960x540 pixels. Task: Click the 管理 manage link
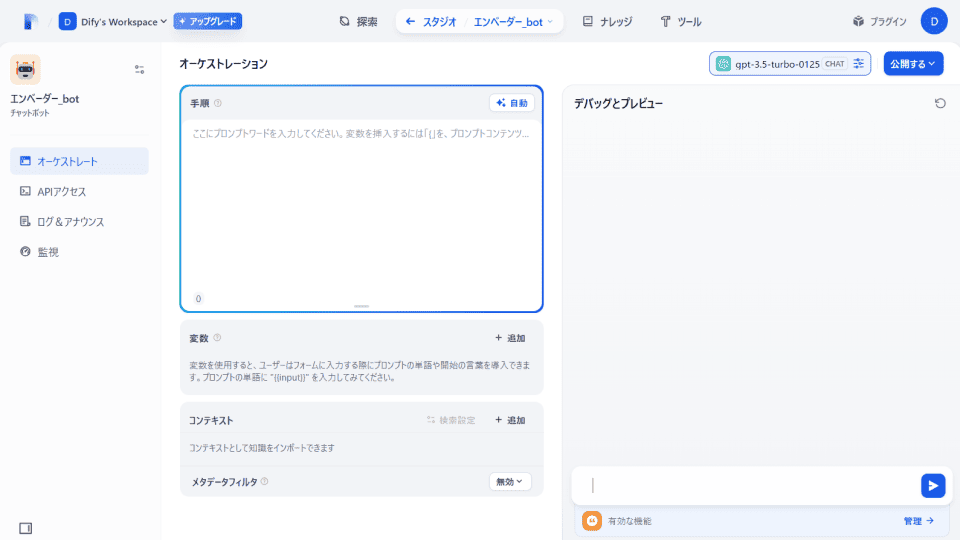[918, 521]
